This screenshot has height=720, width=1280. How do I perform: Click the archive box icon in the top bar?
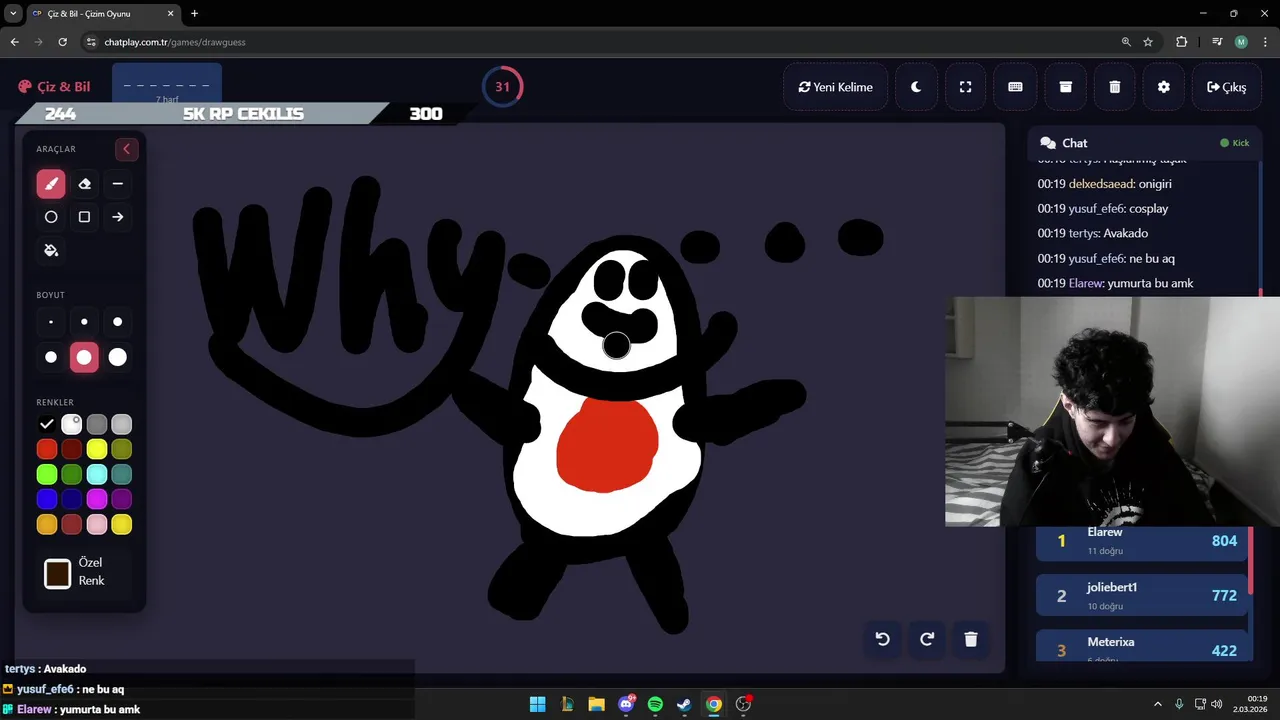[1065, 87]
